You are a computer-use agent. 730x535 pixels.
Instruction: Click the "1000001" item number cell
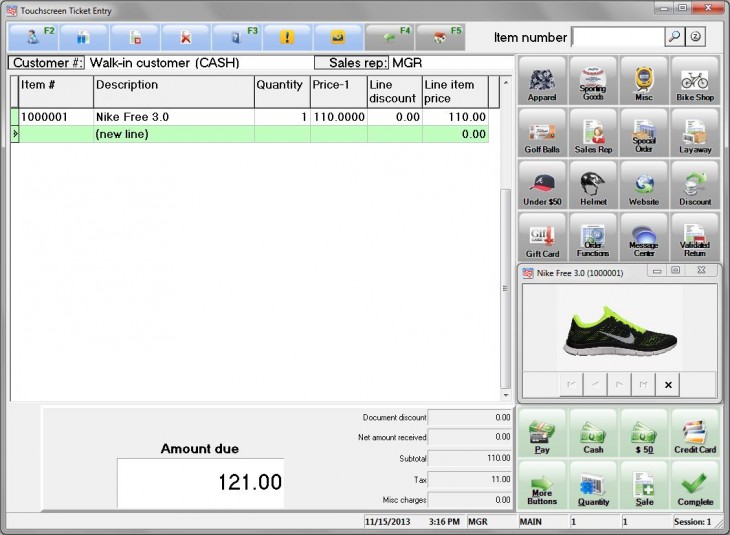pos(56,117)
